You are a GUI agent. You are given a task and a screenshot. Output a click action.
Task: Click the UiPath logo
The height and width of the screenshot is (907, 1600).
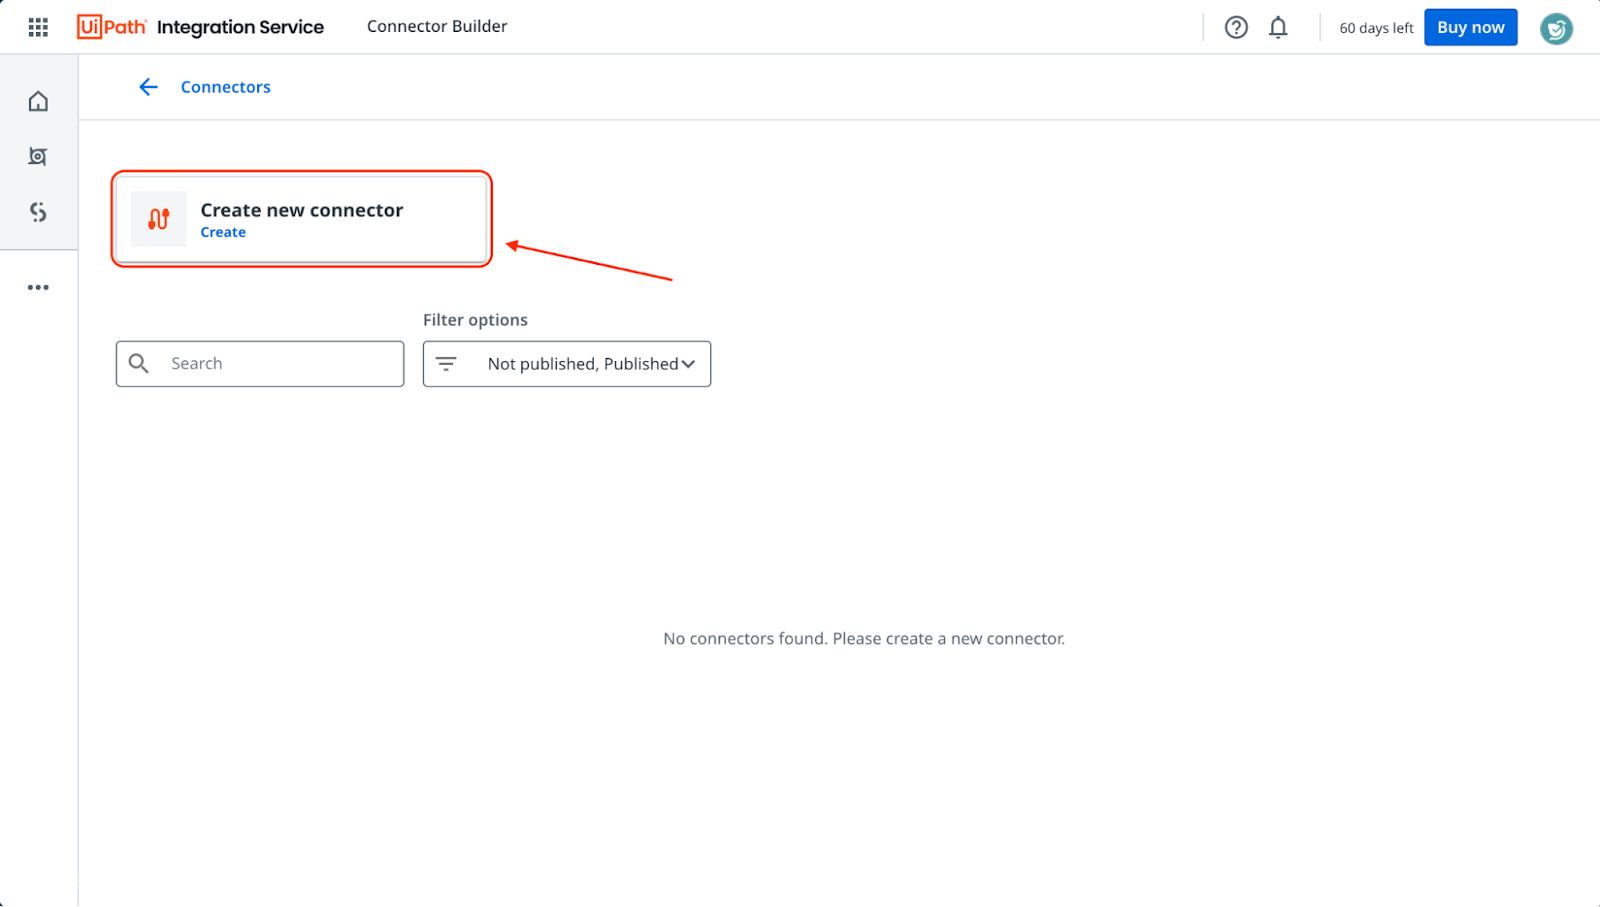click(x=111, y=27)
